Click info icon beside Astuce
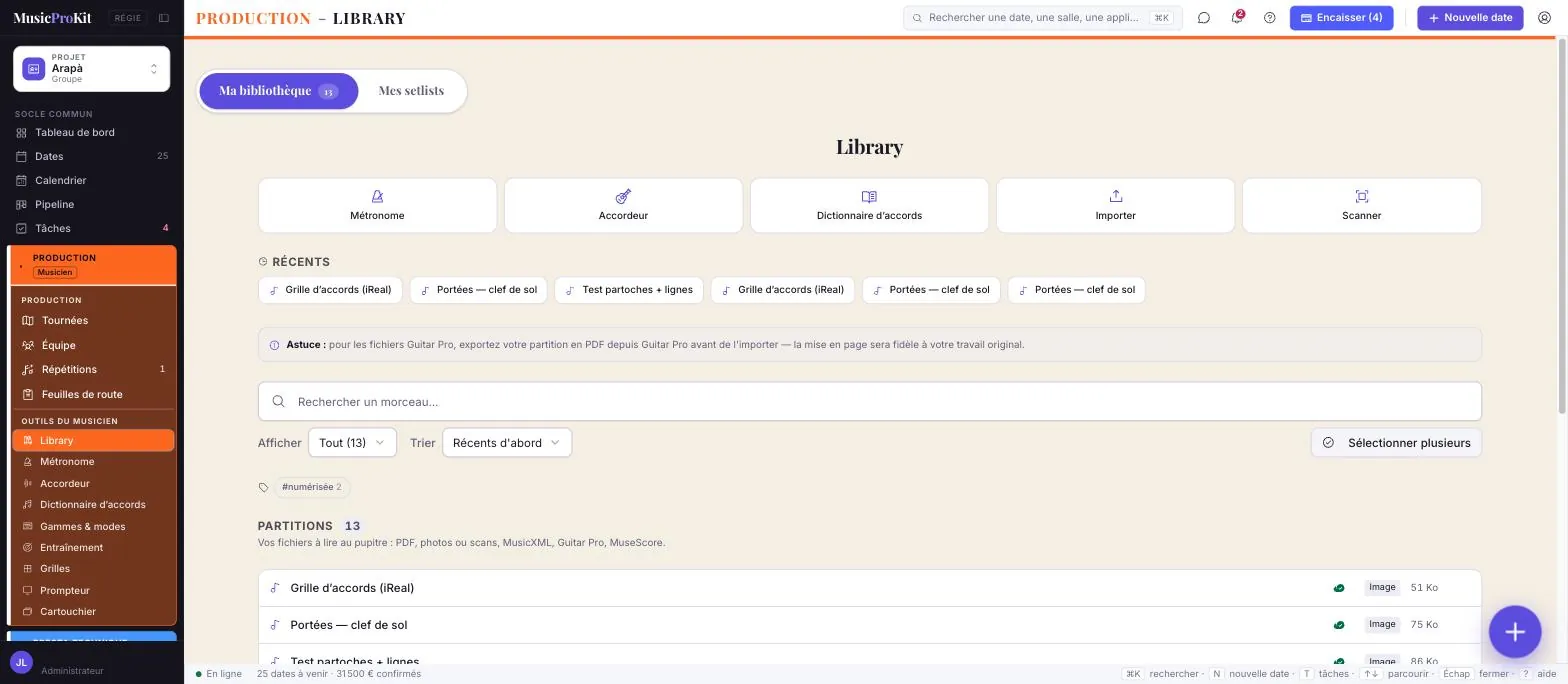 coord(275,345)
